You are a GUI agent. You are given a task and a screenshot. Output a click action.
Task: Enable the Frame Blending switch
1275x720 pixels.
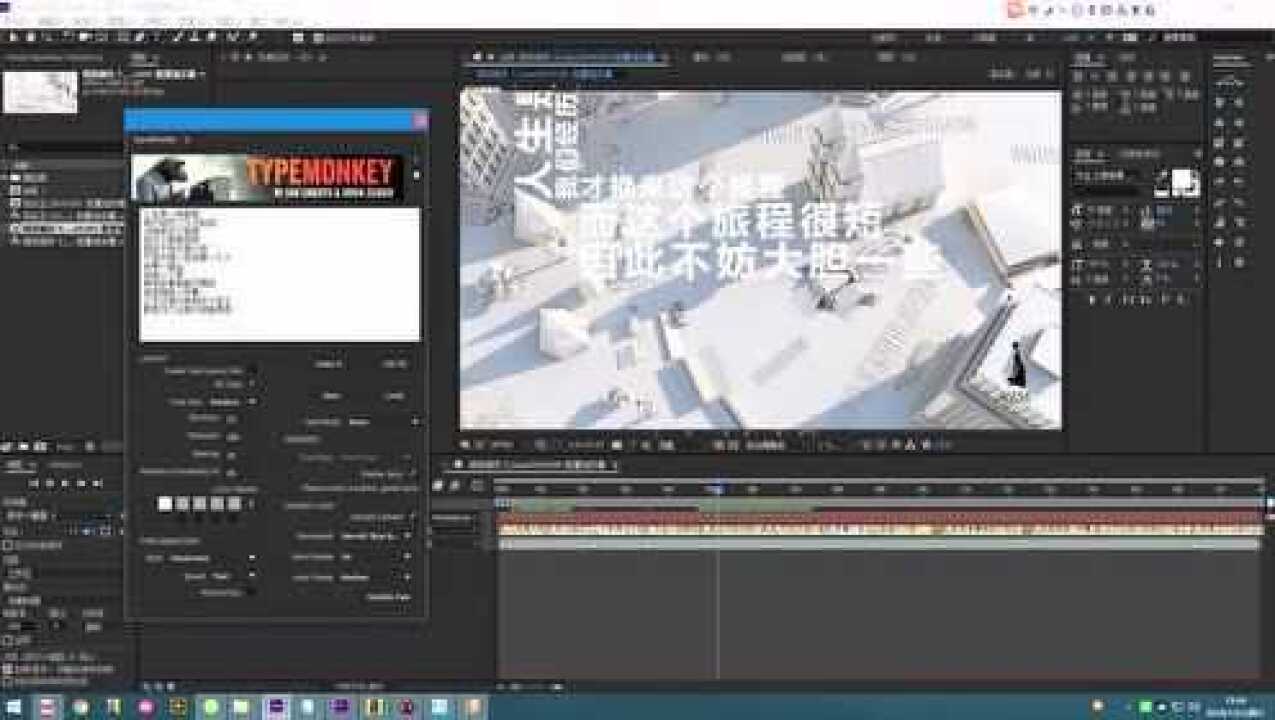click(x=437, y=483)
